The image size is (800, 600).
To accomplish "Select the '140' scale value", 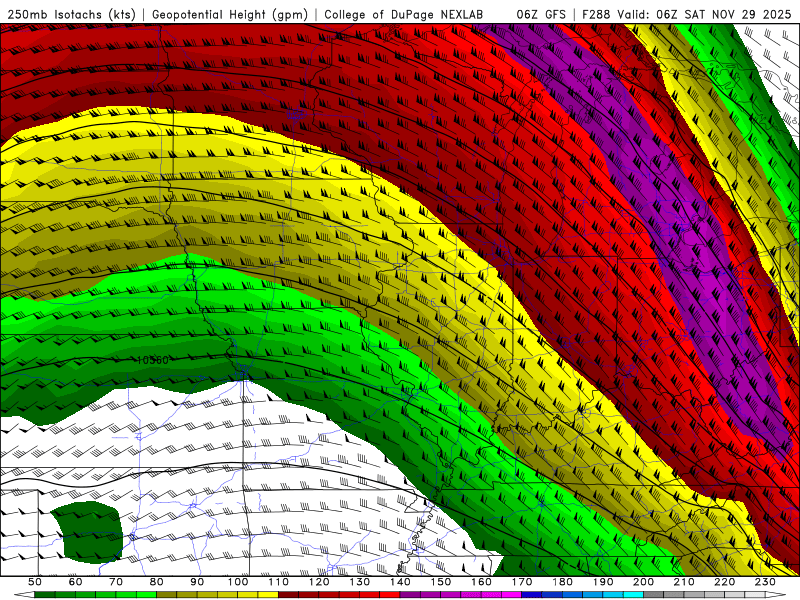I will pos(400,582).
